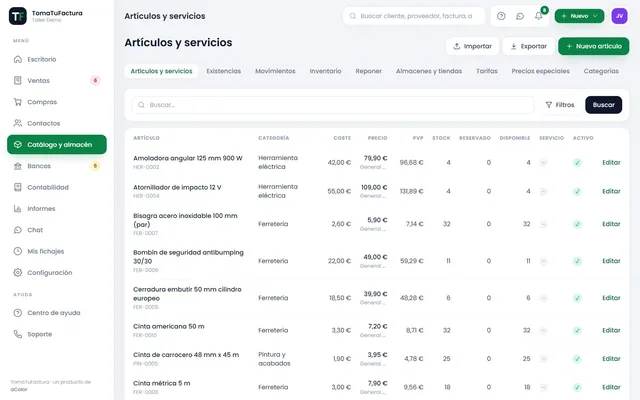Switch to the Categorías tab
640x400 pixels.
(601, 71)
